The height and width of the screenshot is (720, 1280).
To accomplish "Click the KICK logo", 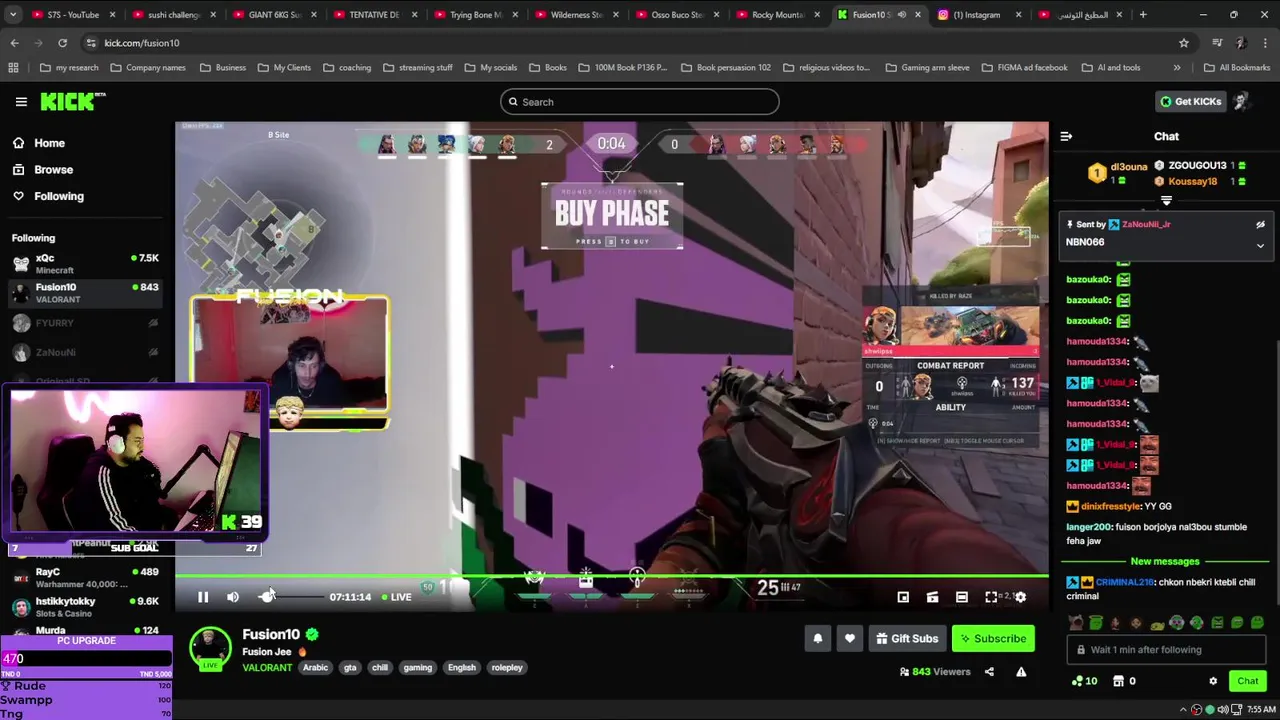I will (72, 101).
